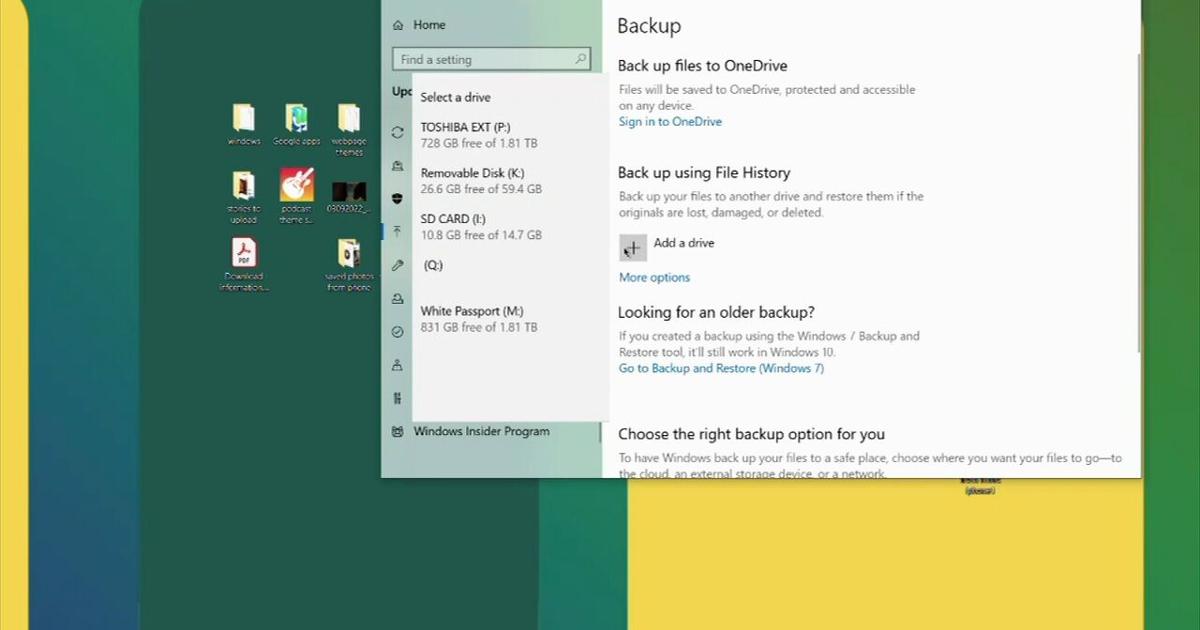
Task: Click 'Looking for an older backup?' heading
Action: (716, 312)
